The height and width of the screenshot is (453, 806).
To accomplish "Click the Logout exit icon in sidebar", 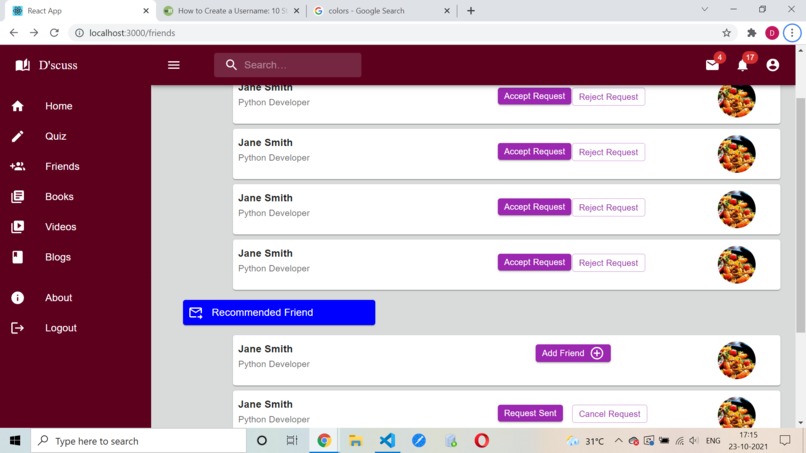I will tap(17, 328).
